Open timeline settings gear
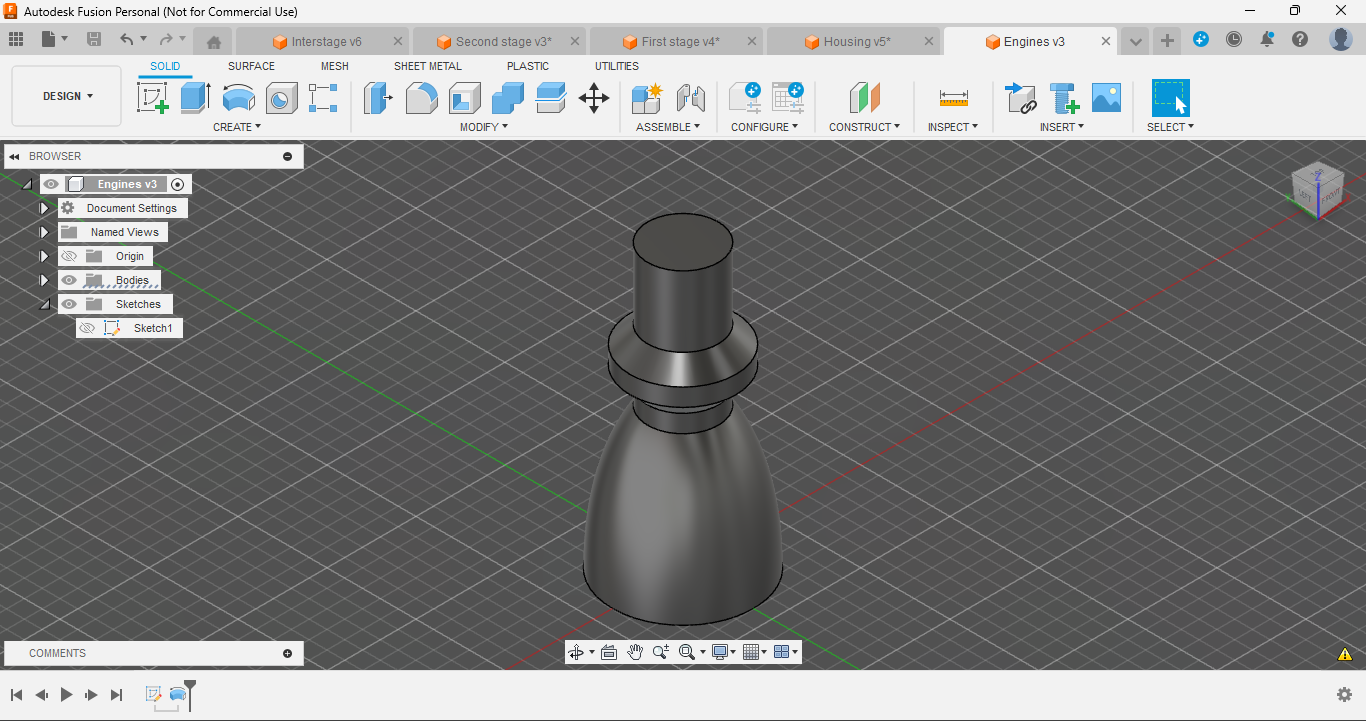The height and width of the screenshot is (721, 1366). 1344,694
